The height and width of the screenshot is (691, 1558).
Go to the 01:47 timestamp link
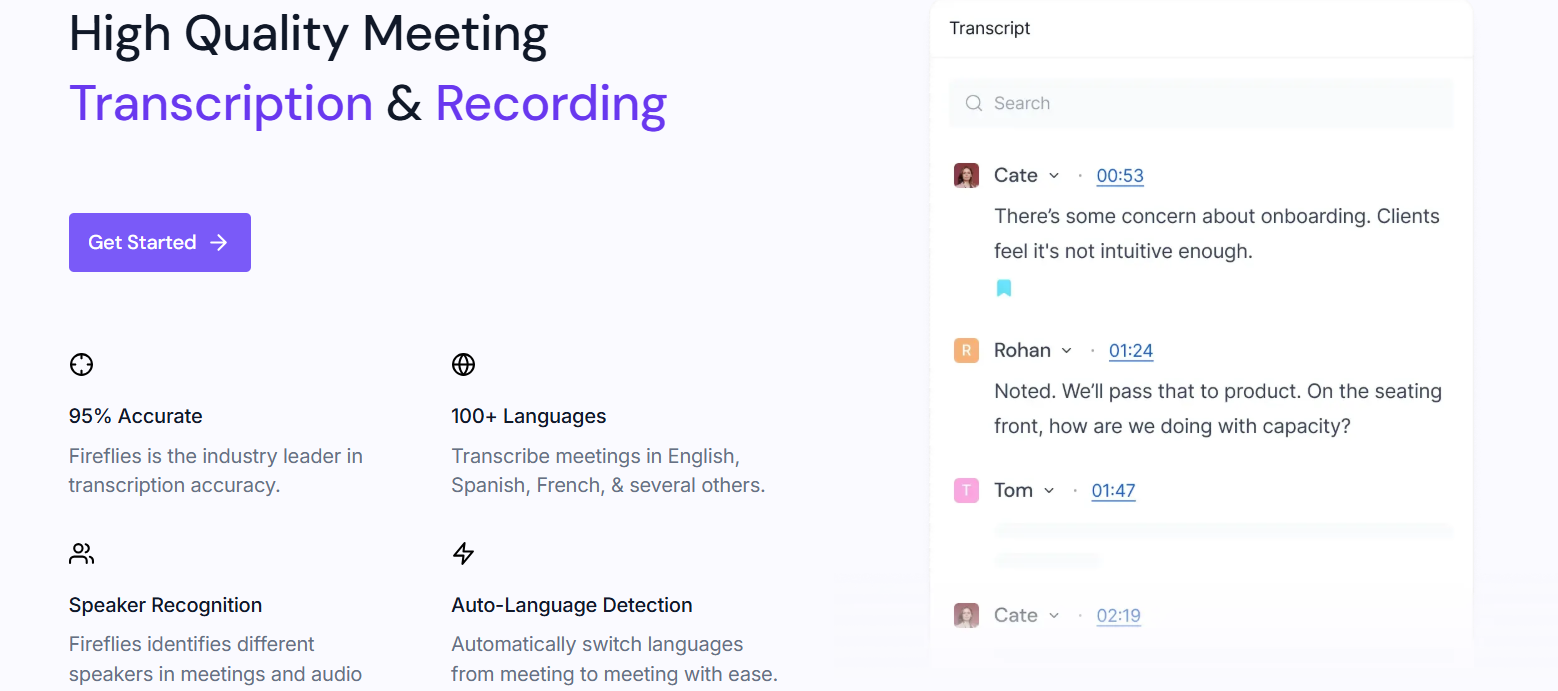(1113, 491)
